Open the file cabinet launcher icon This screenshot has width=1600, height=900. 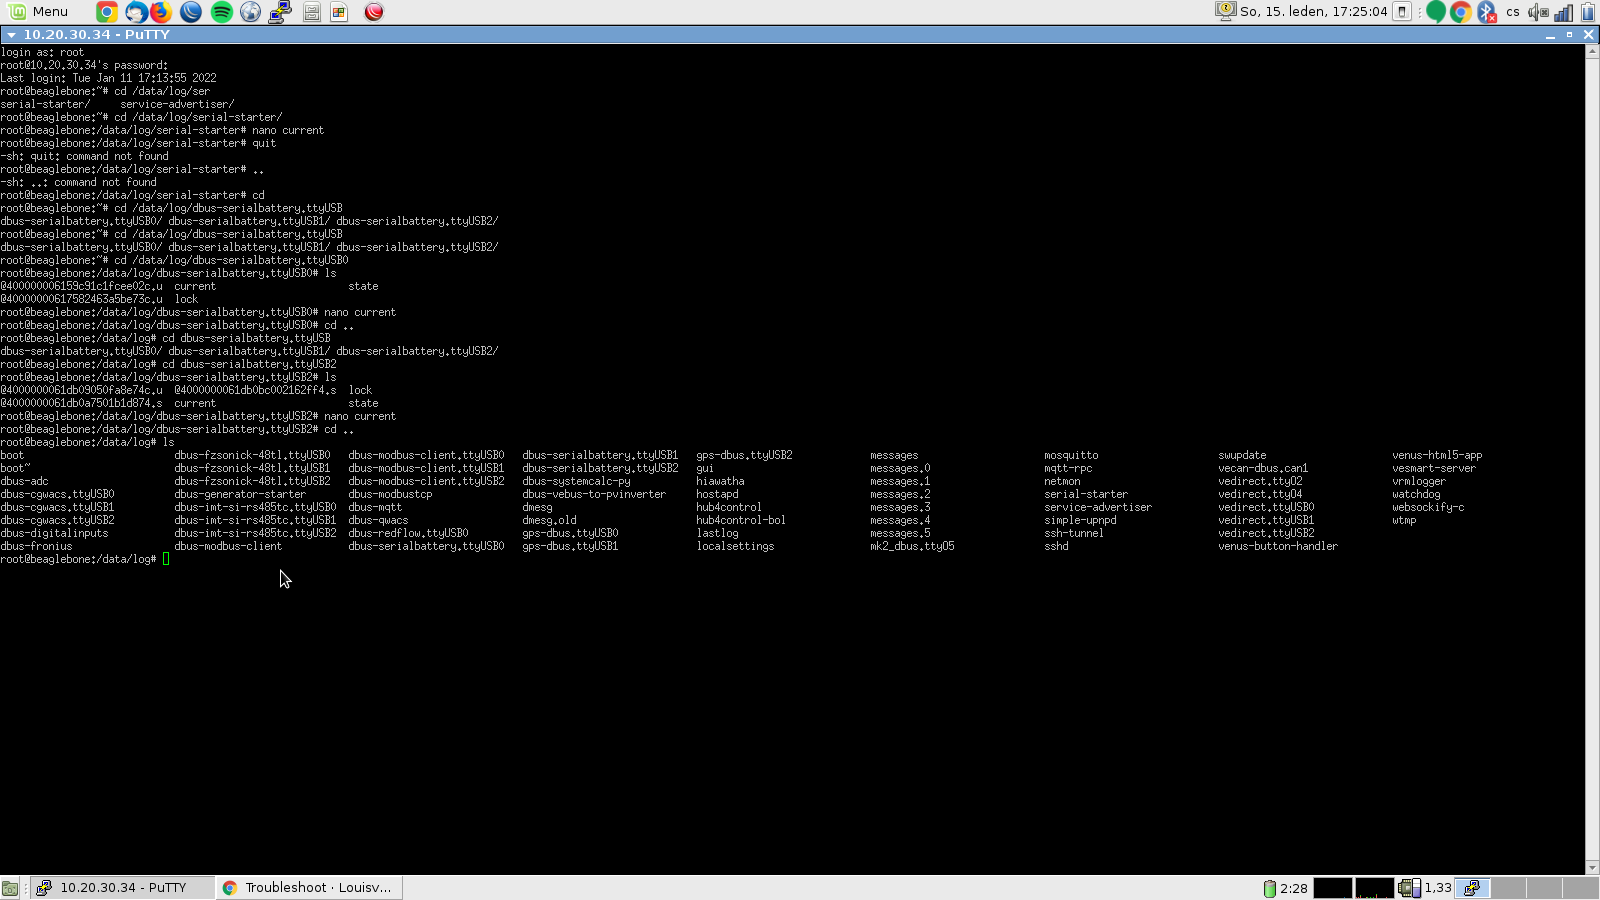coord(312,12)
